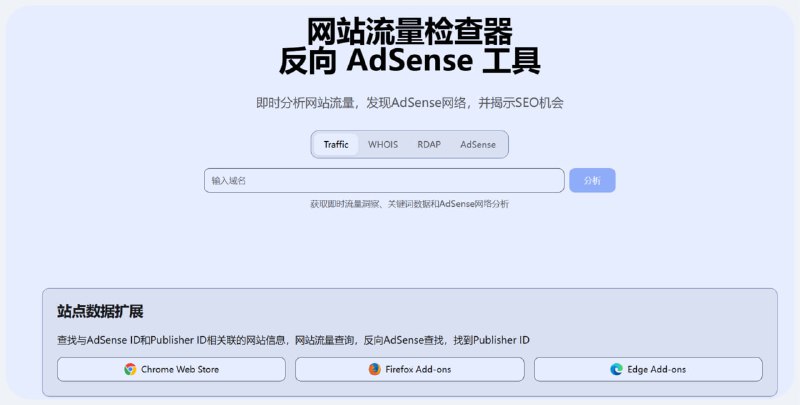Click the 站点数据扩展 section title
This screenshot has height=405, width=800.
100,311
